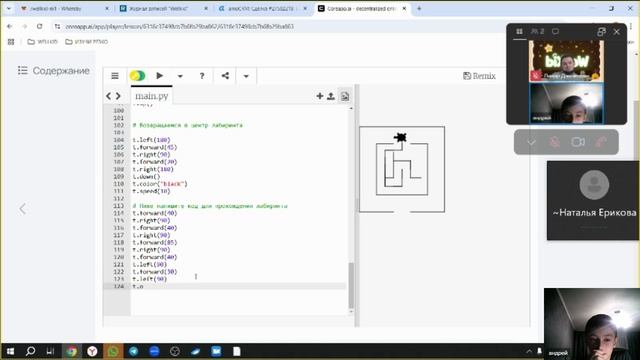The image size is (640, 360).
Task: Reload the page
Action: pos(40,26)
